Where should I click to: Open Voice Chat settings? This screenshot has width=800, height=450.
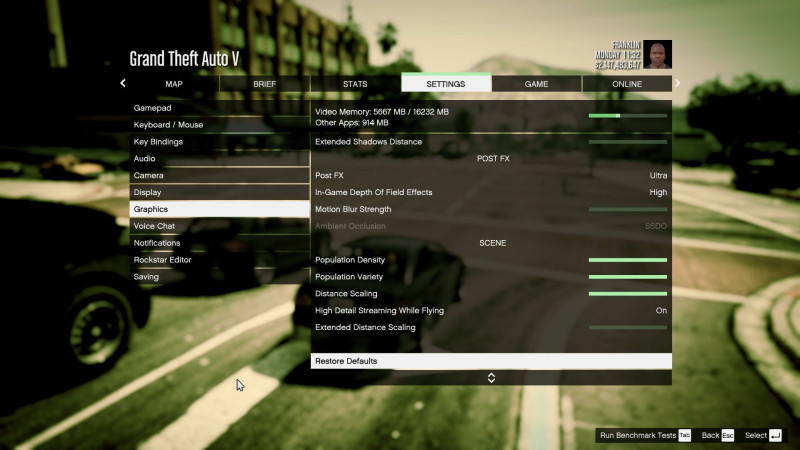point(219,226)
